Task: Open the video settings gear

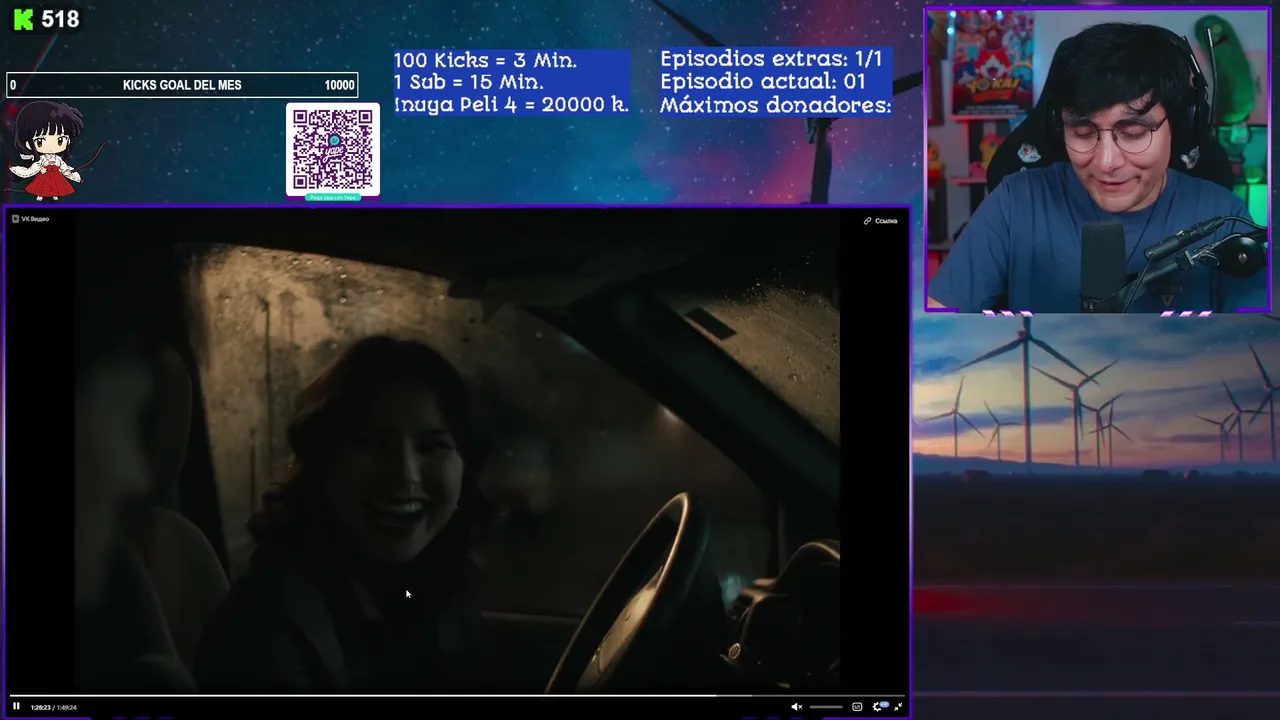Action: (878, 707)
